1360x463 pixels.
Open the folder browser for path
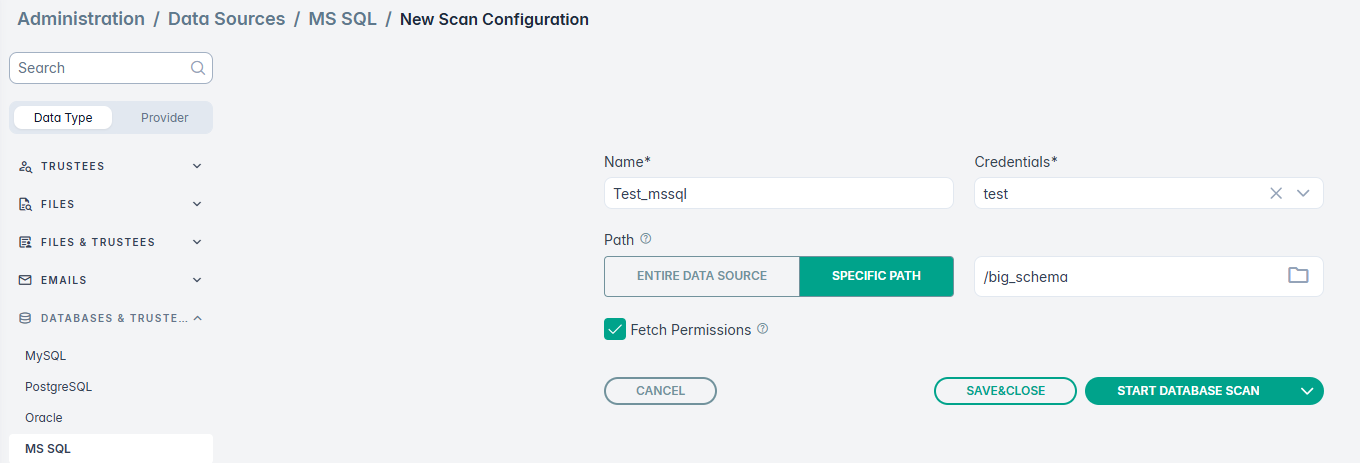pyautogui.click(x=1298, y=276)
